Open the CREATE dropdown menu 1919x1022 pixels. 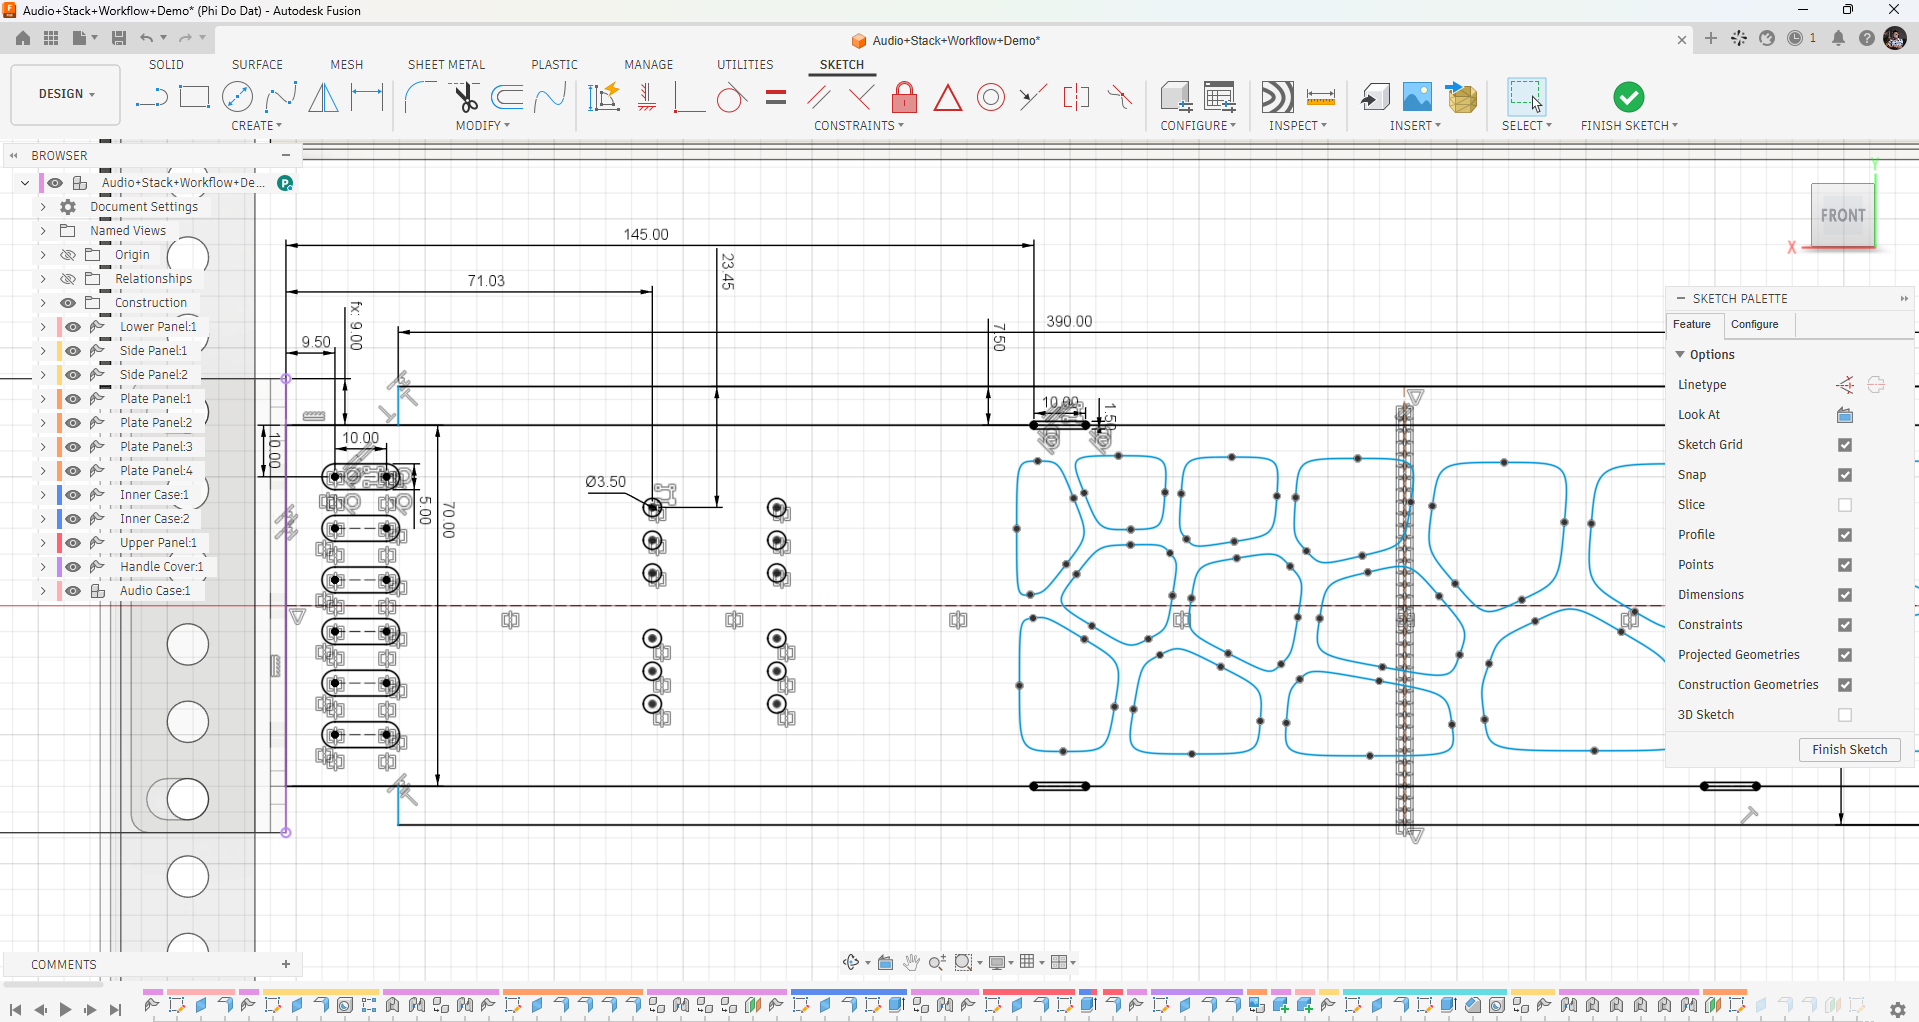coord(257,126)
